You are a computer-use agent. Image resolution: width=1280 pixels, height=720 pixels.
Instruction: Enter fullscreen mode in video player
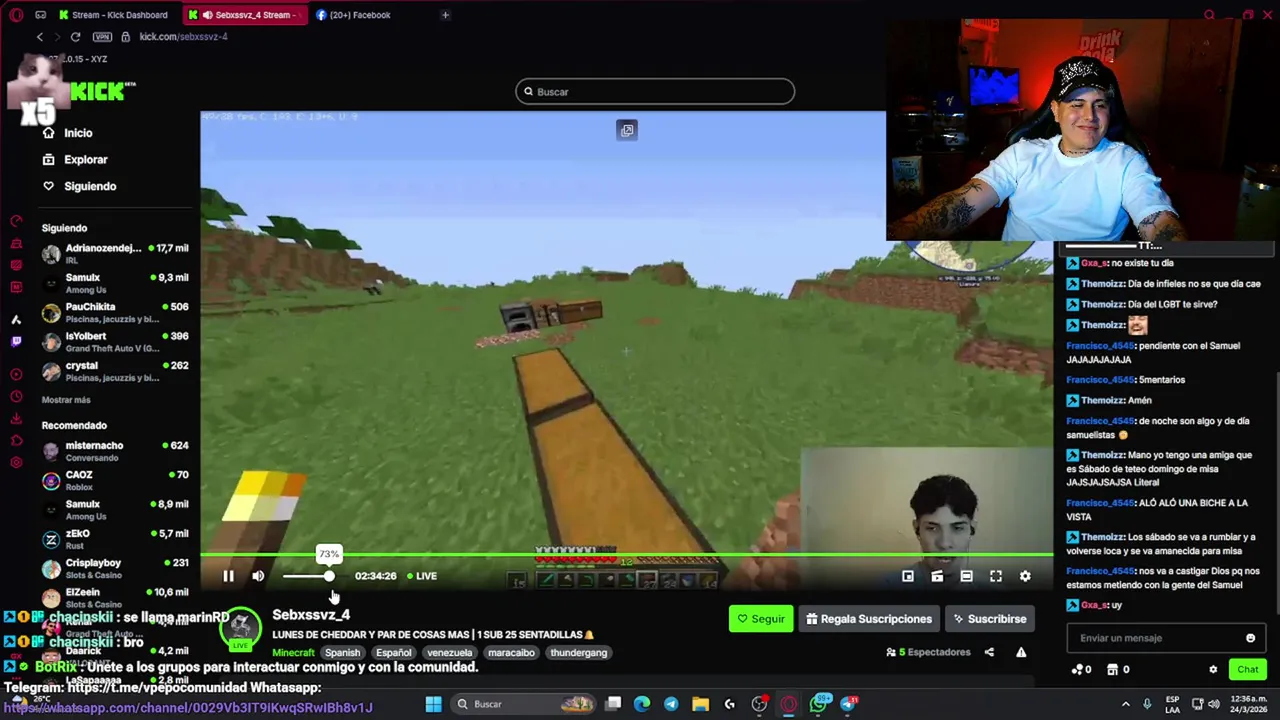(996, 576)
